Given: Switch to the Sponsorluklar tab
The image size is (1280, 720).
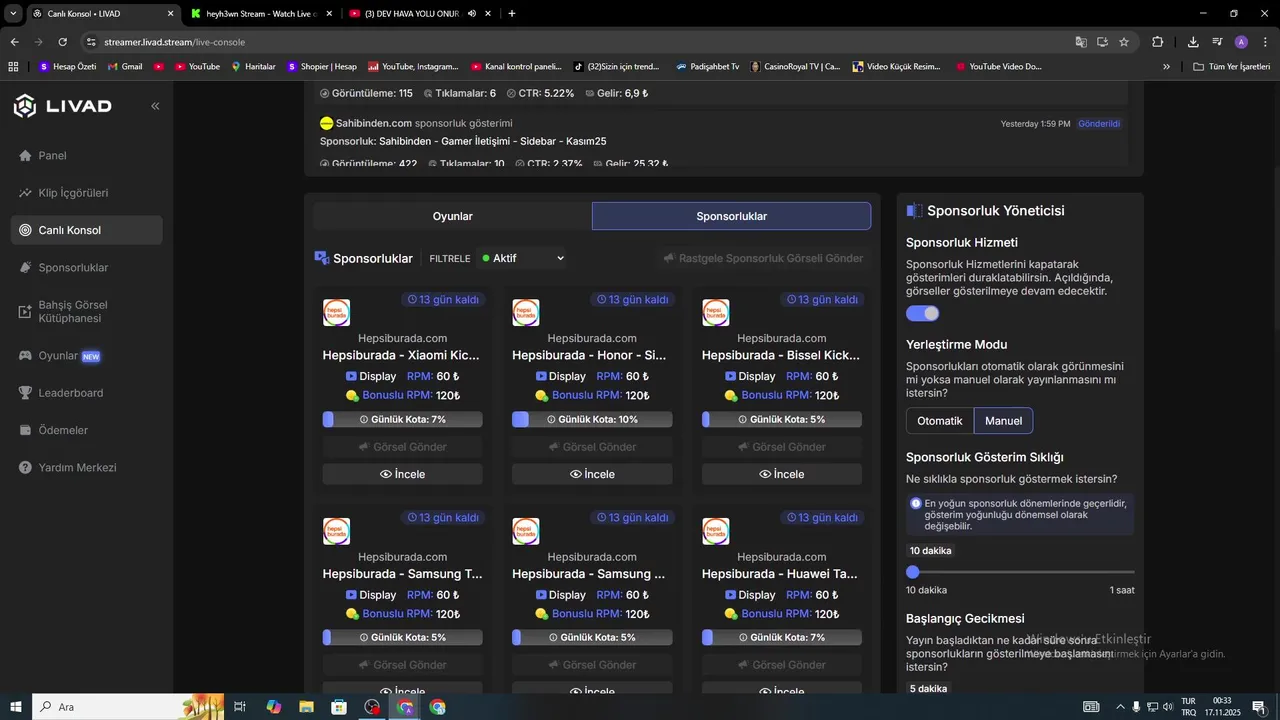Looking at the screenshot, I should coord(731,216).
